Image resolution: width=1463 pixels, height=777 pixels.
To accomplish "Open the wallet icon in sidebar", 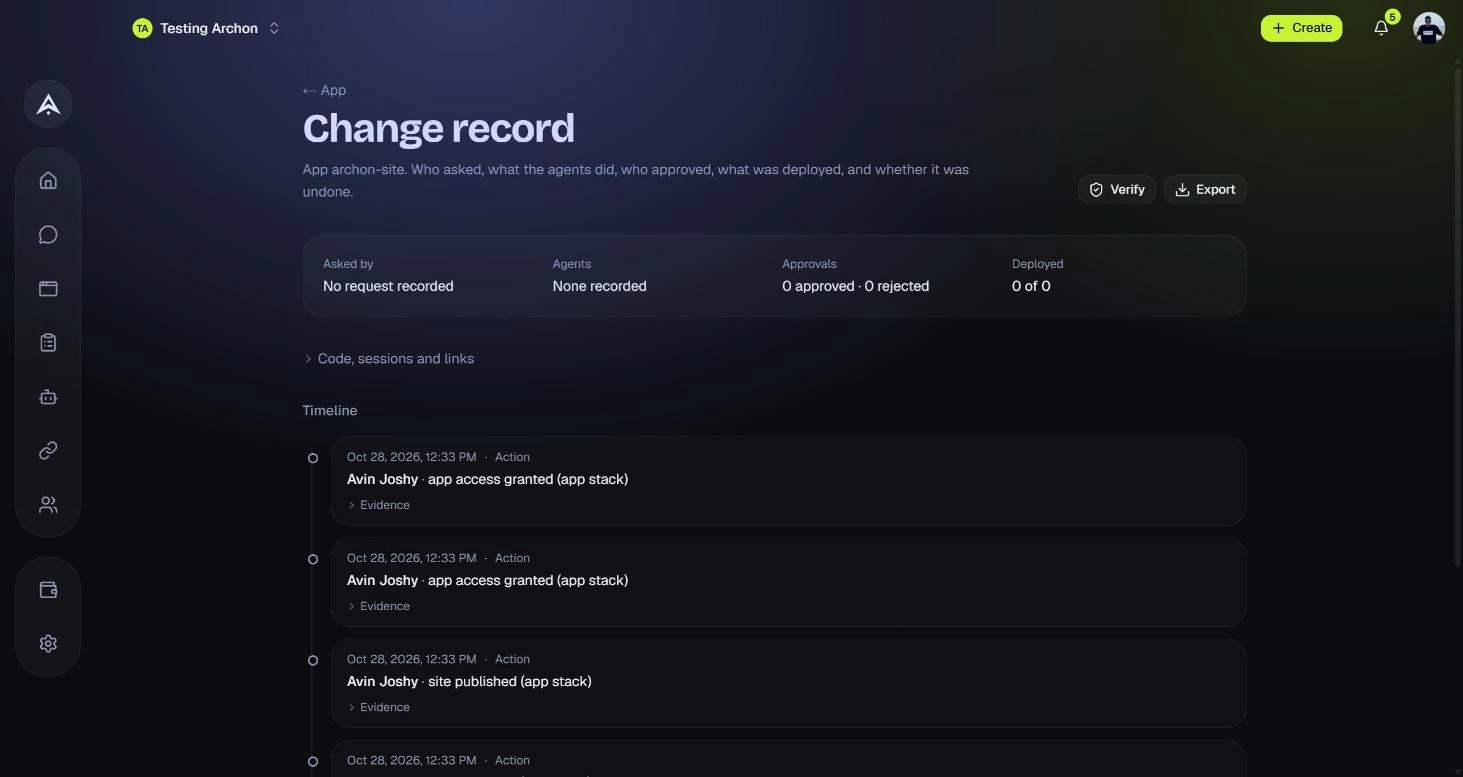I will (x=48, y=590).
